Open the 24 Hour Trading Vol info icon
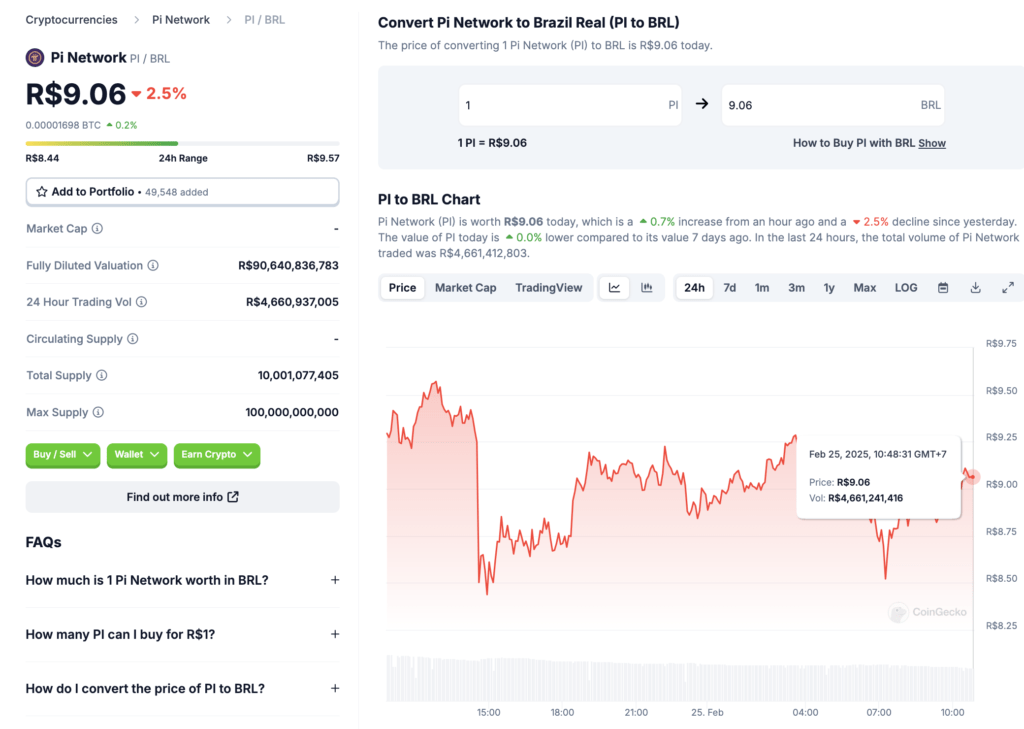The height and width of the screenshot is (729, 1024). [x=142, y=302]
